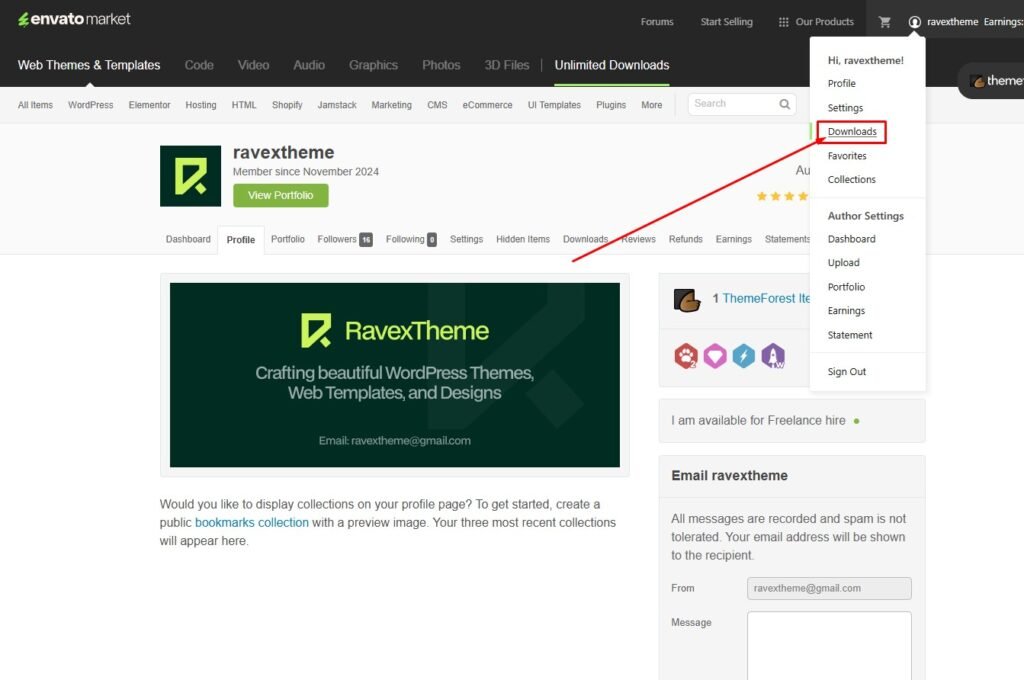Select Upload in the account menu
Viewport: 1024px width, 680px height.
pyautogui.click(x=843, y=263)
